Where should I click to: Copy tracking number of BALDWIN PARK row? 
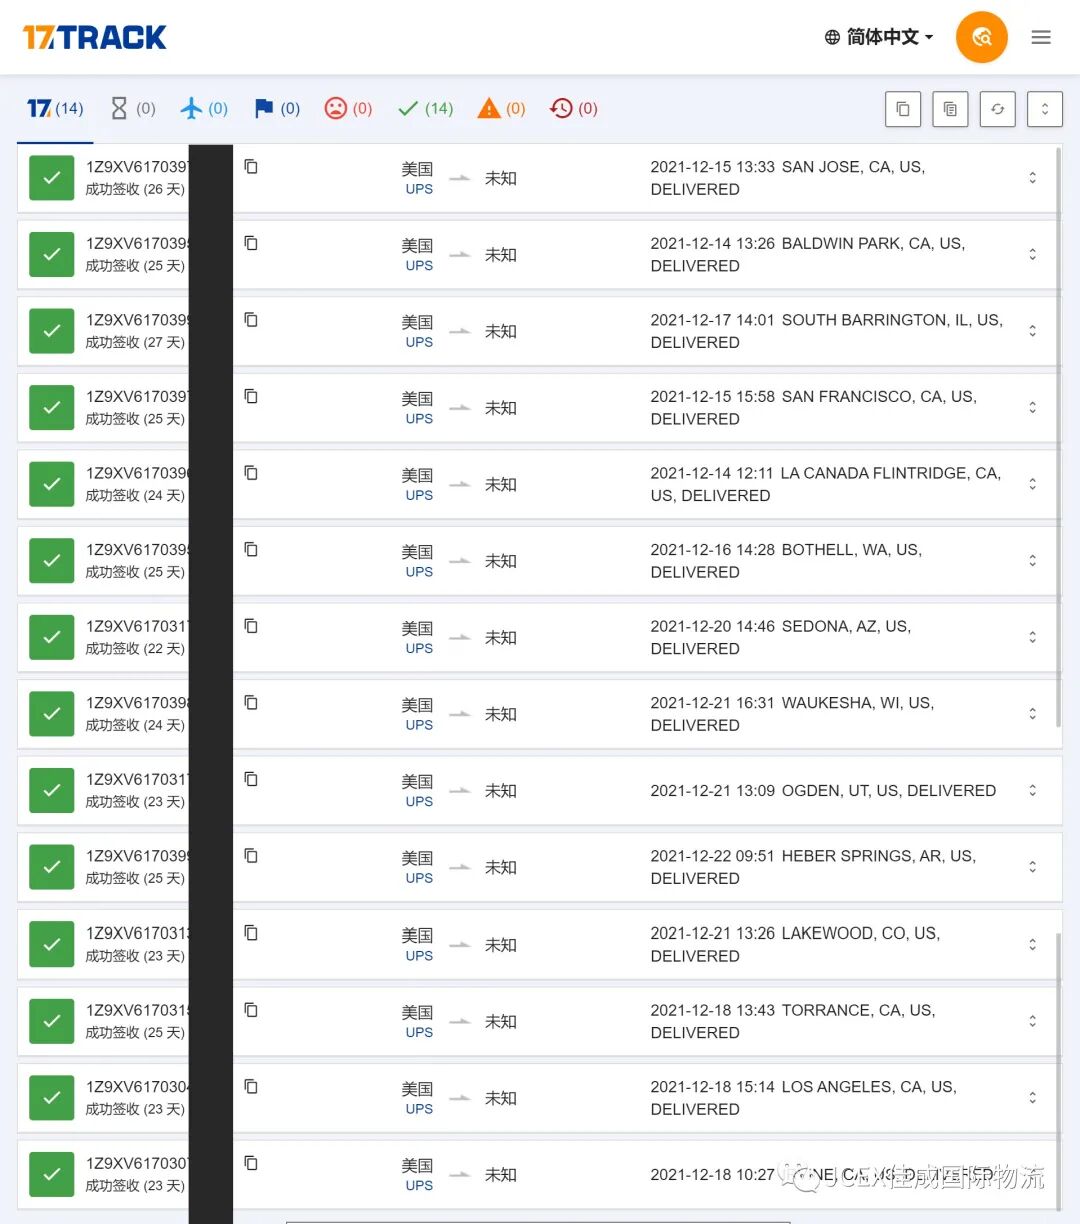coord(251,243)
